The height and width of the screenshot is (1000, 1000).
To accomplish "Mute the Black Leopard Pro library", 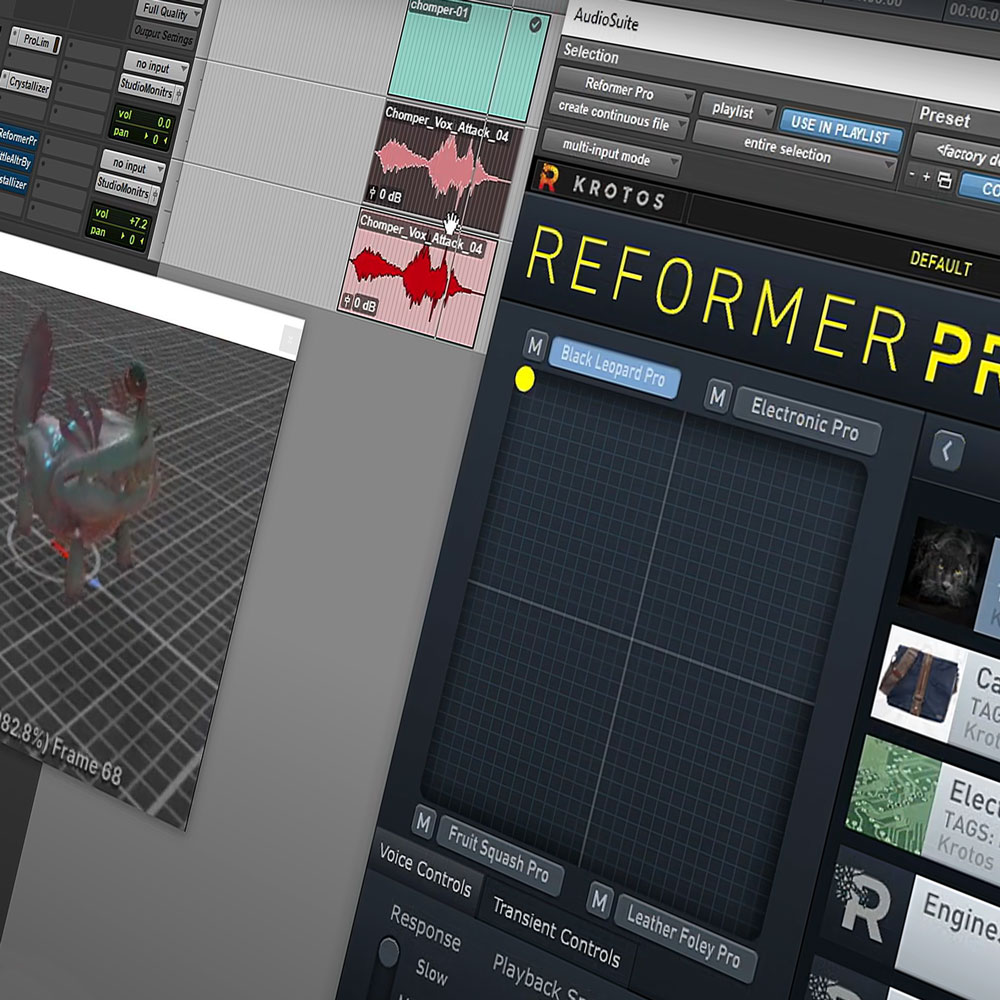I will pos(536,347).
